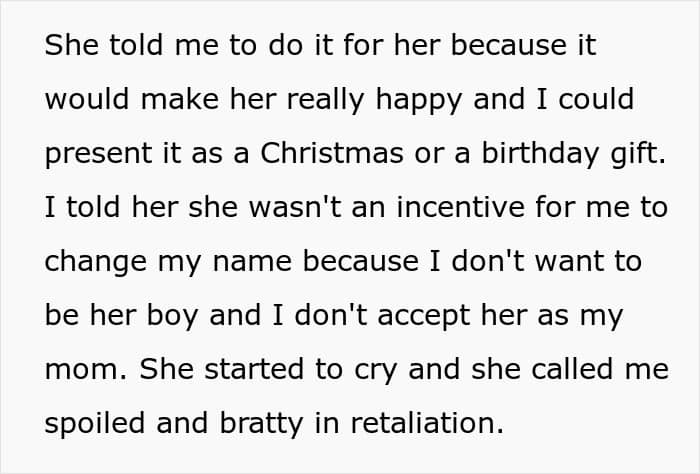700x474 pixels.
Task: Select the word "accept"
Action: coord(424,316)
